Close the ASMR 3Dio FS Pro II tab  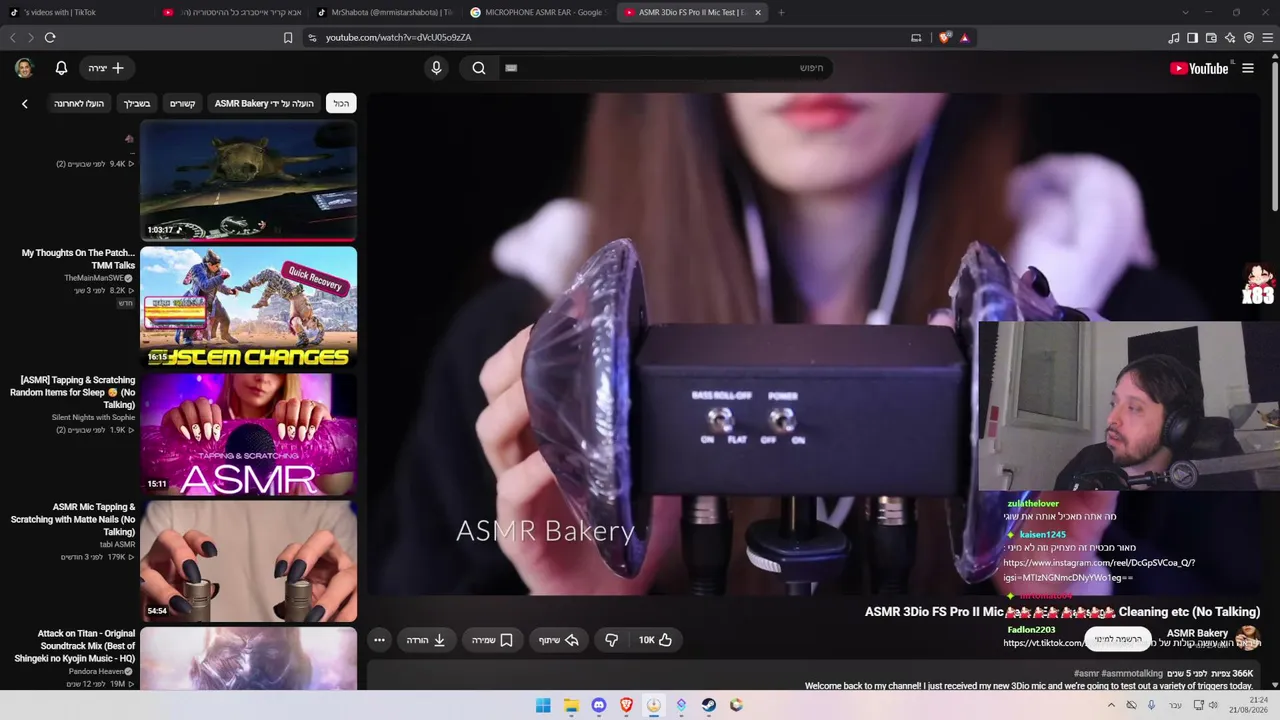pos(758,12)
